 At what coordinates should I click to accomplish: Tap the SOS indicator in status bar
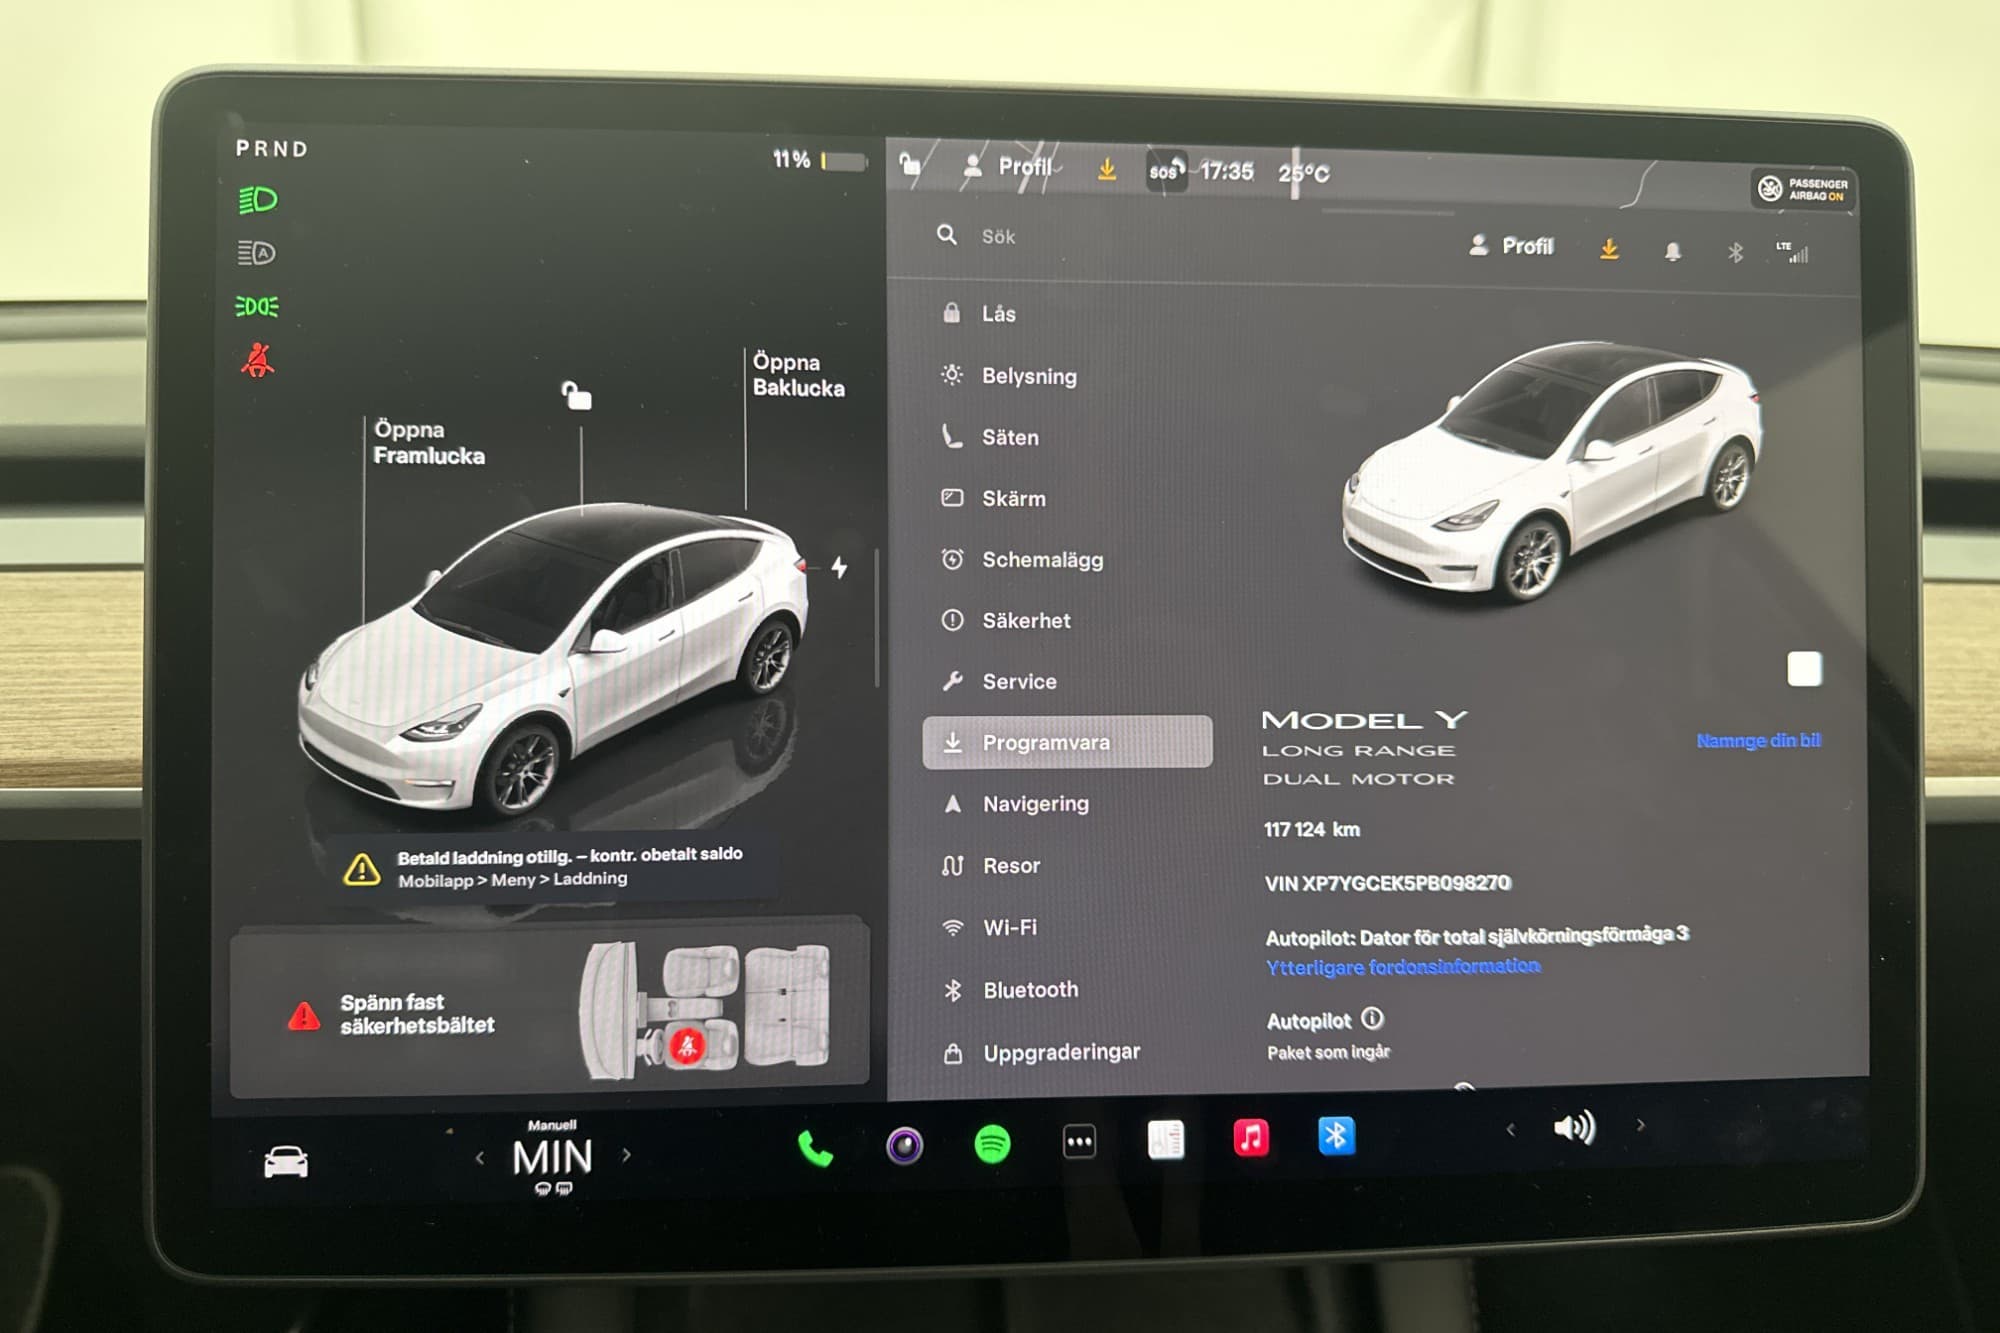coord(1165,171)
